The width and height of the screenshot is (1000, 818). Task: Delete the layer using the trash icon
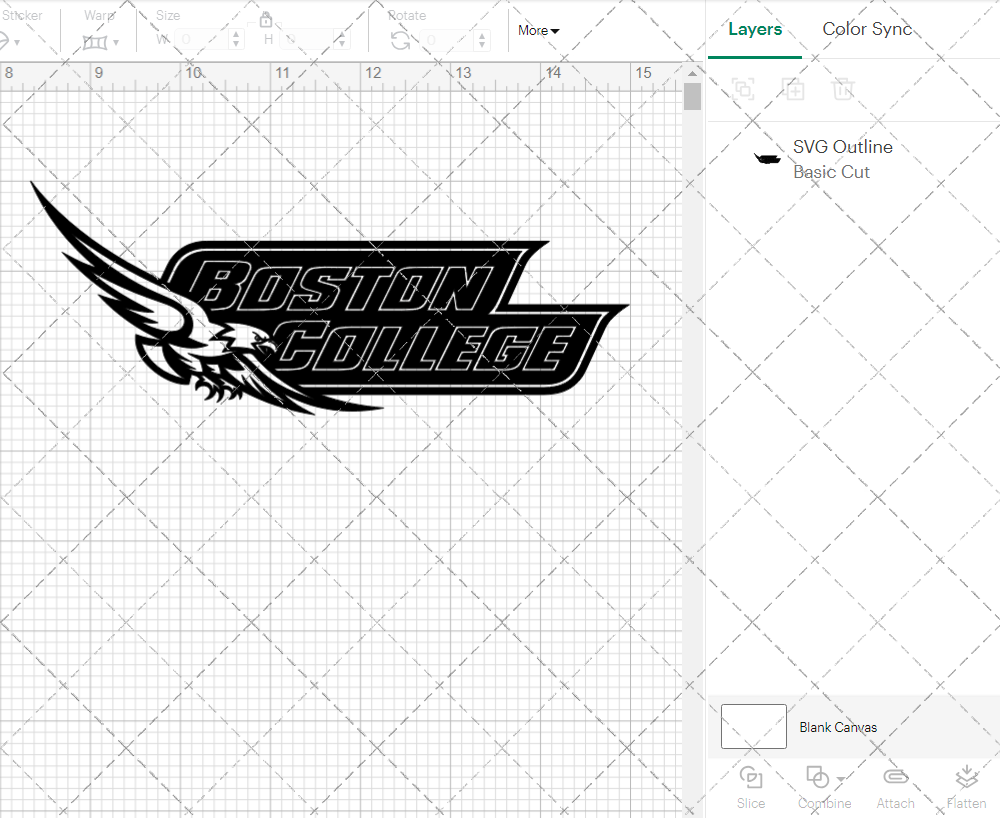843,89
